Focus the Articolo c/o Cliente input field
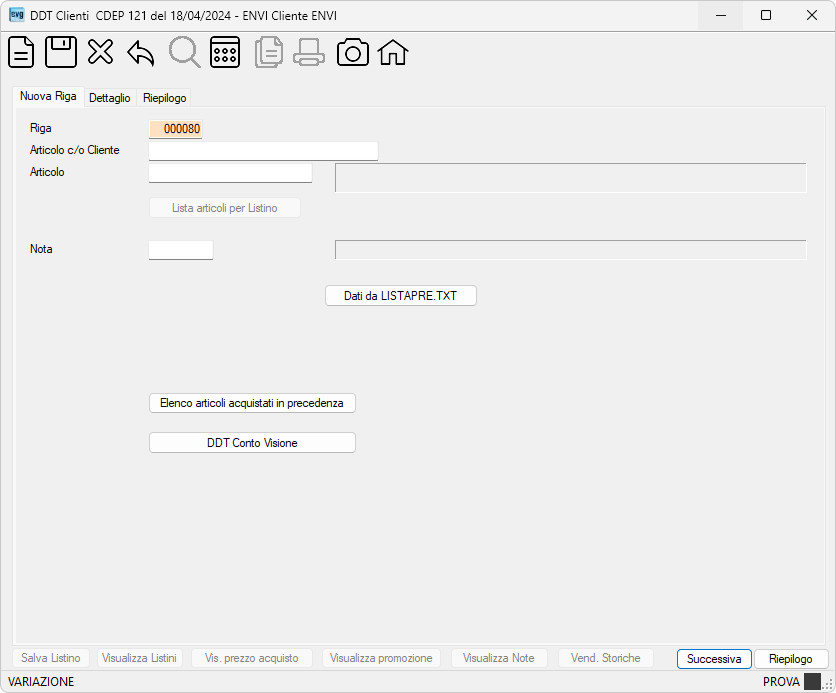Image resolution: width=836 pixels, height=693 pixels. coord(263,151)
